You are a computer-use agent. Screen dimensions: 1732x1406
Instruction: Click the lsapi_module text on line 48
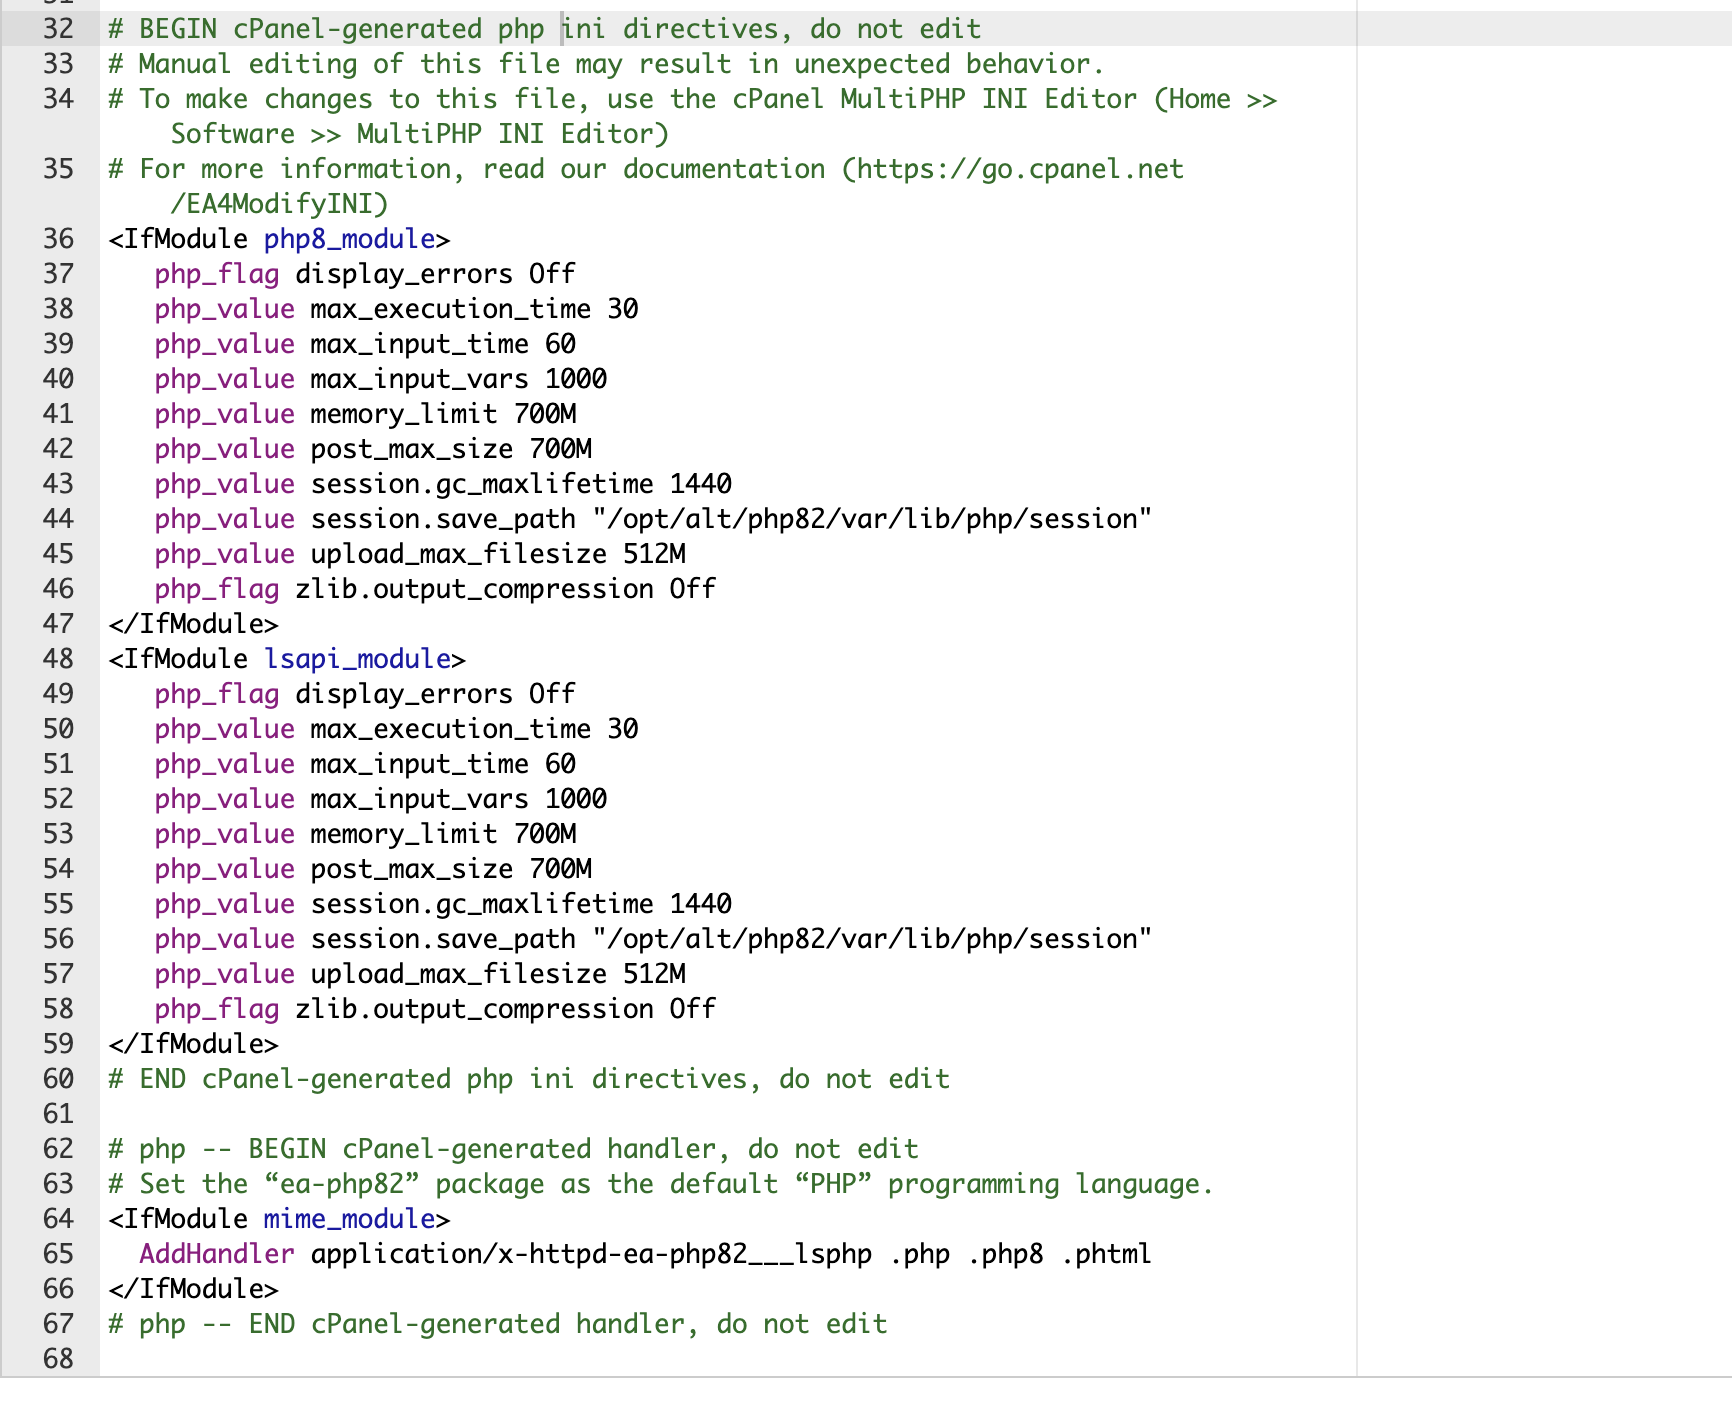[x=357, y=659]
